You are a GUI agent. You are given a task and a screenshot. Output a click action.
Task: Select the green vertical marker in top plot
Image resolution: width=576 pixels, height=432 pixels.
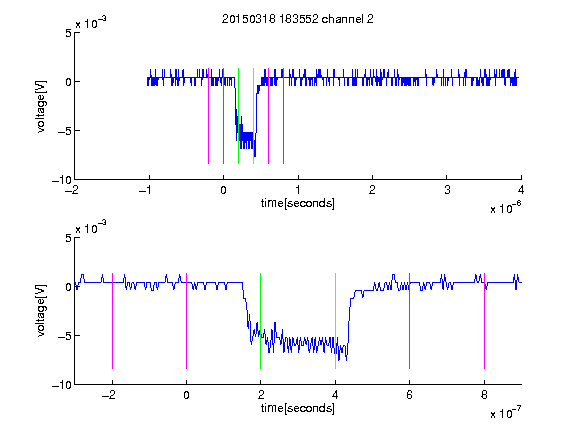[238, 116]
